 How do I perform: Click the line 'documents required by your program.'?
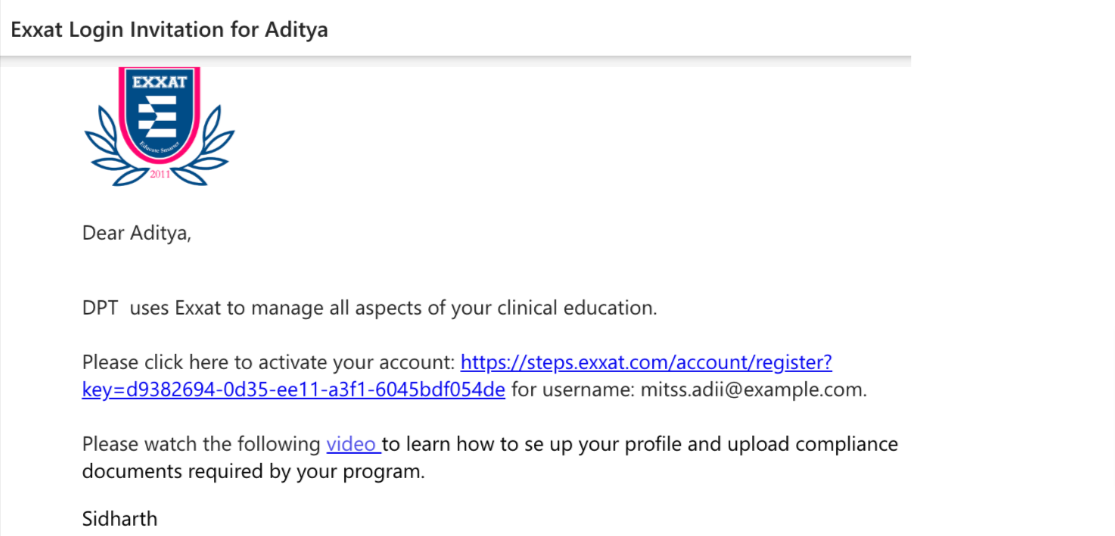click(x=253, y=472)
